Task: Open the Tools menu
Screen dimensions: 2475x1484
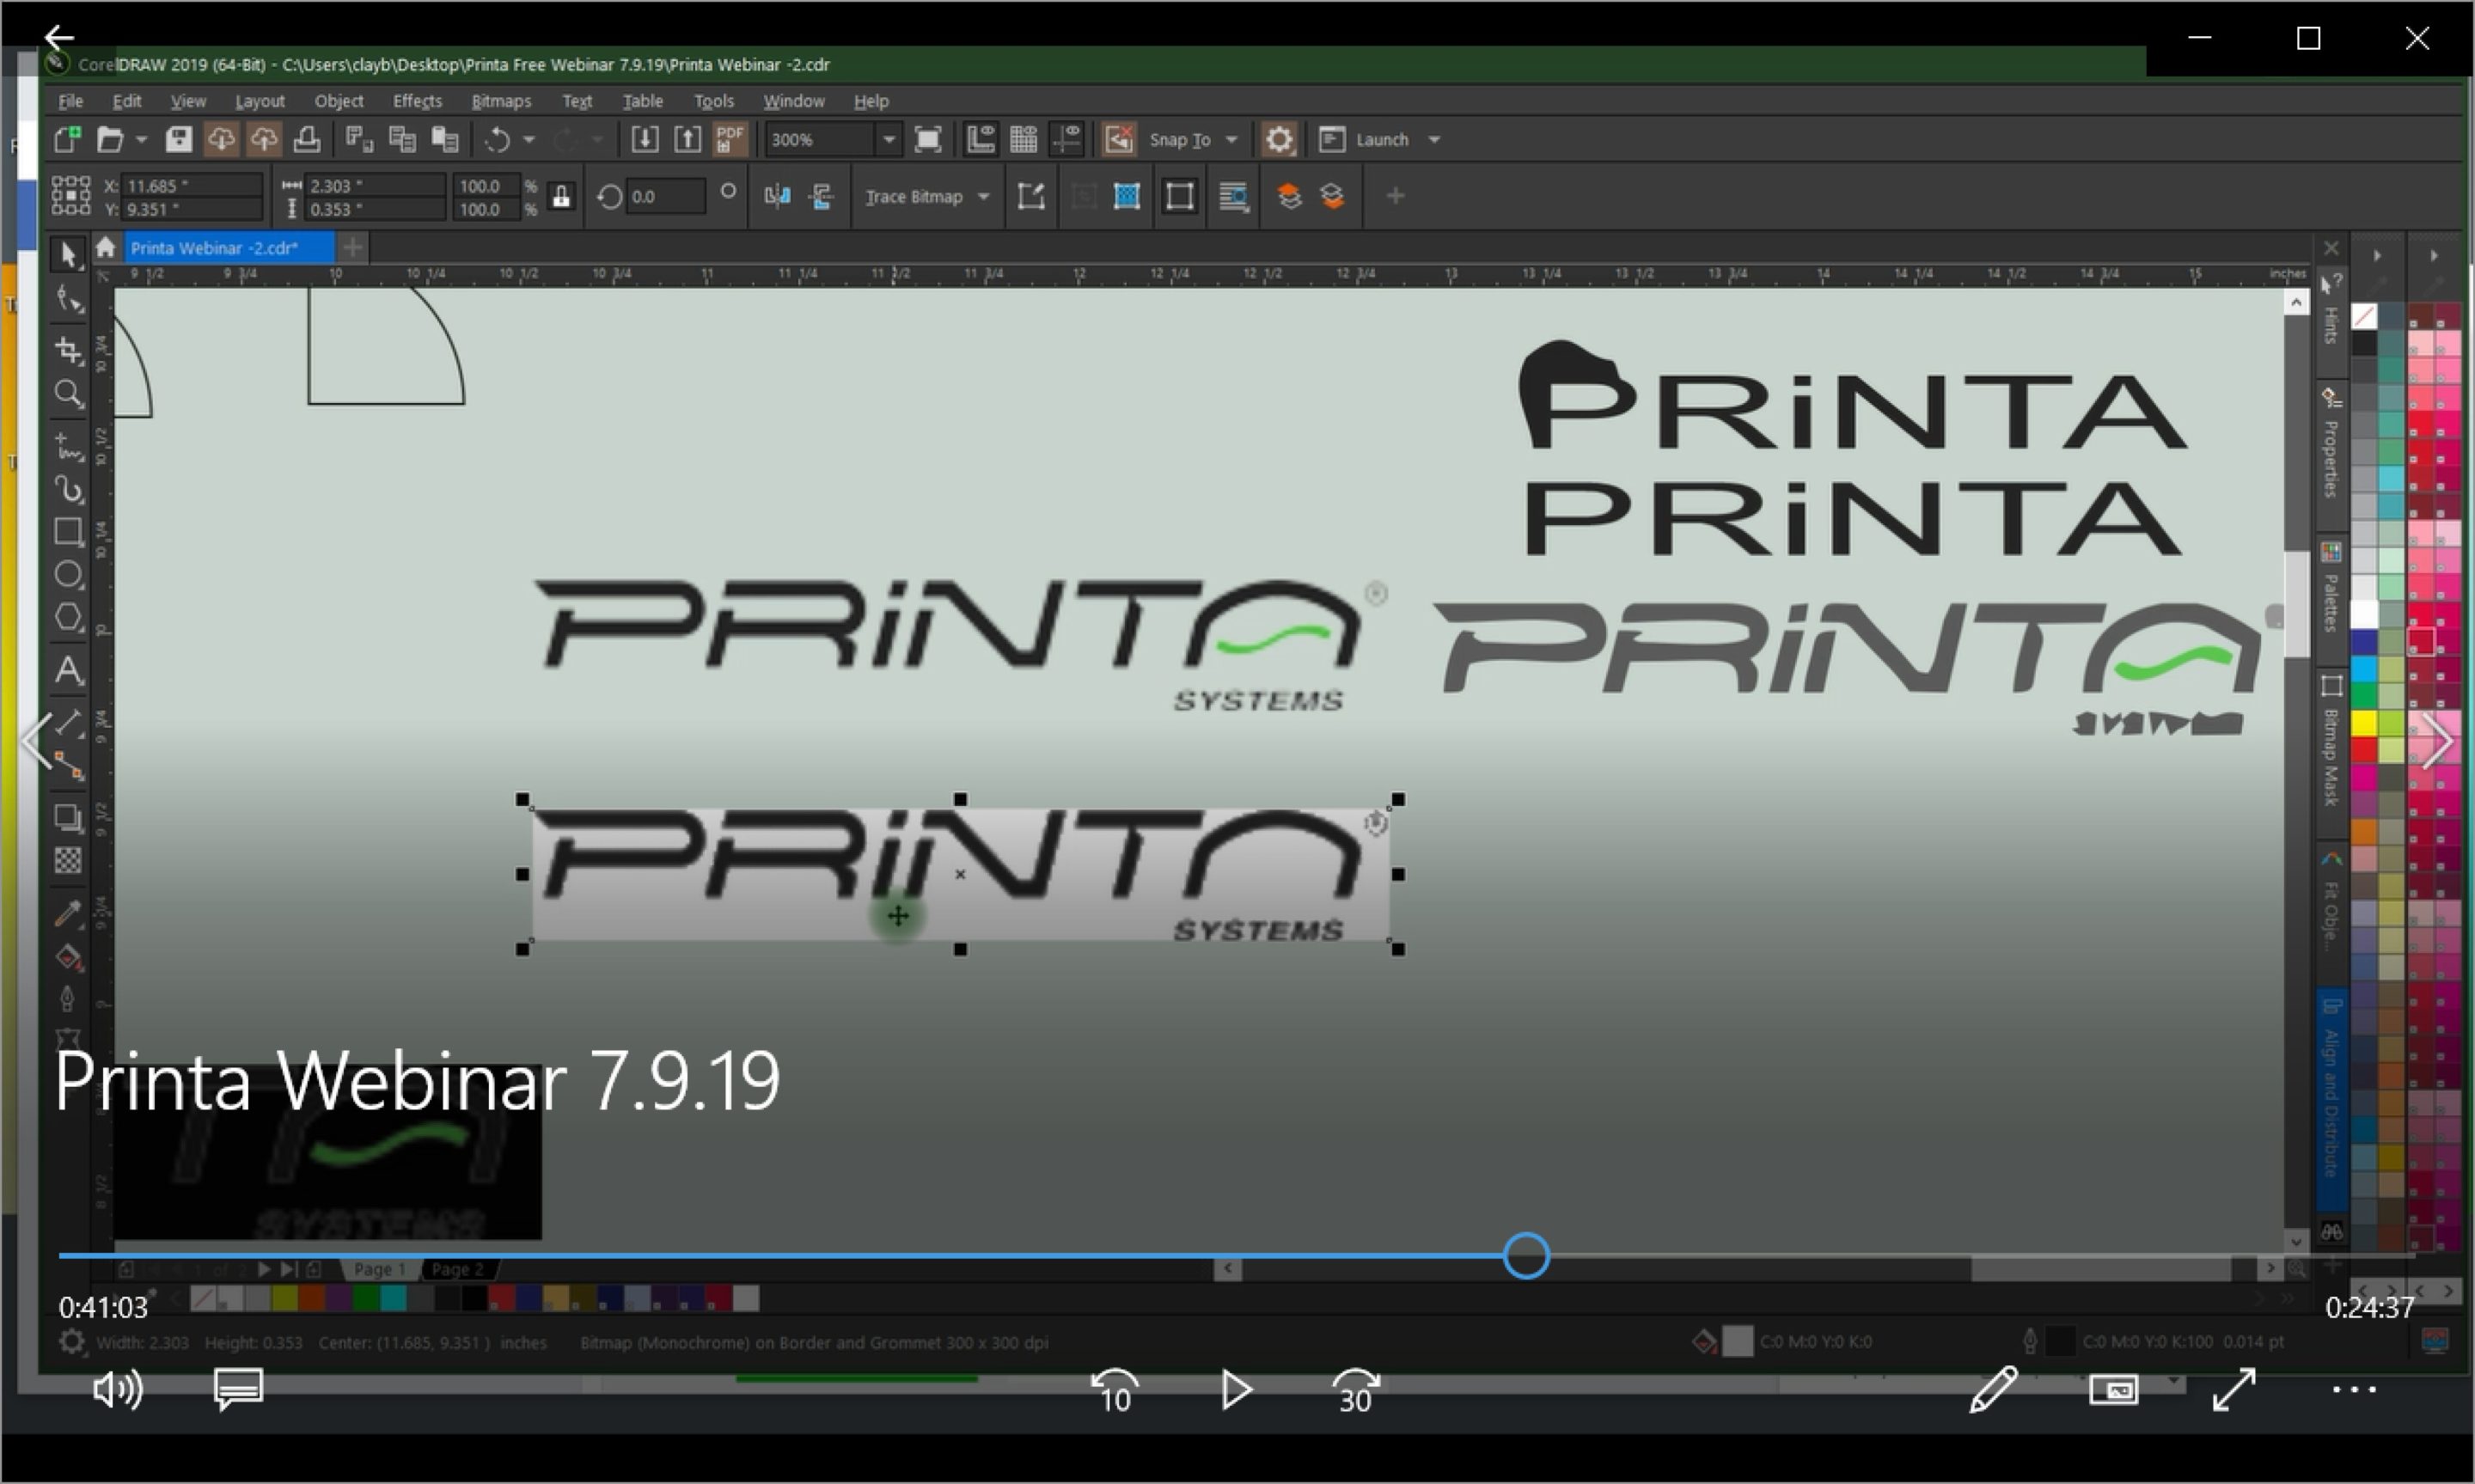Action: [713, 101]
